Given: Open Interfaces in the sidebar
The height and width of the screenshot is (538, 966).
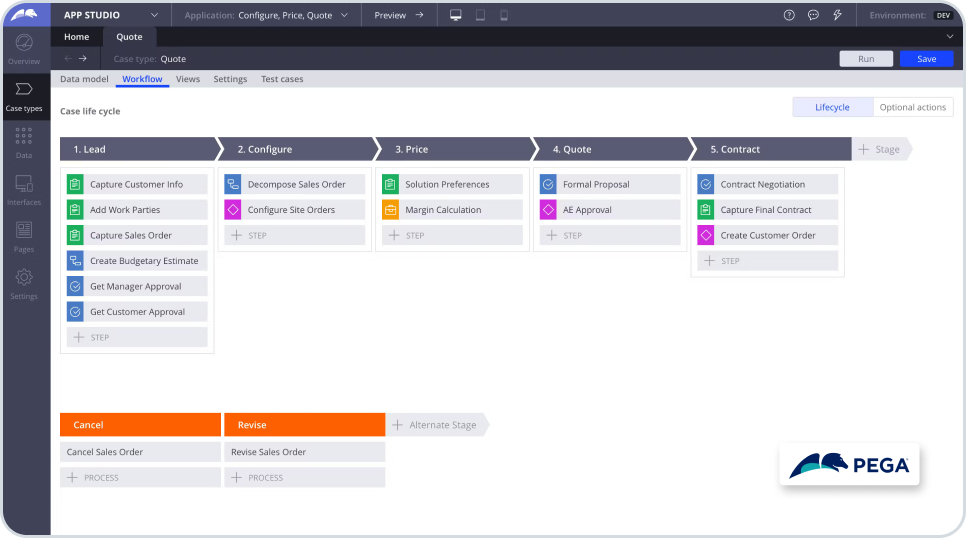Looking at the screenshot, I should point(24,189).
